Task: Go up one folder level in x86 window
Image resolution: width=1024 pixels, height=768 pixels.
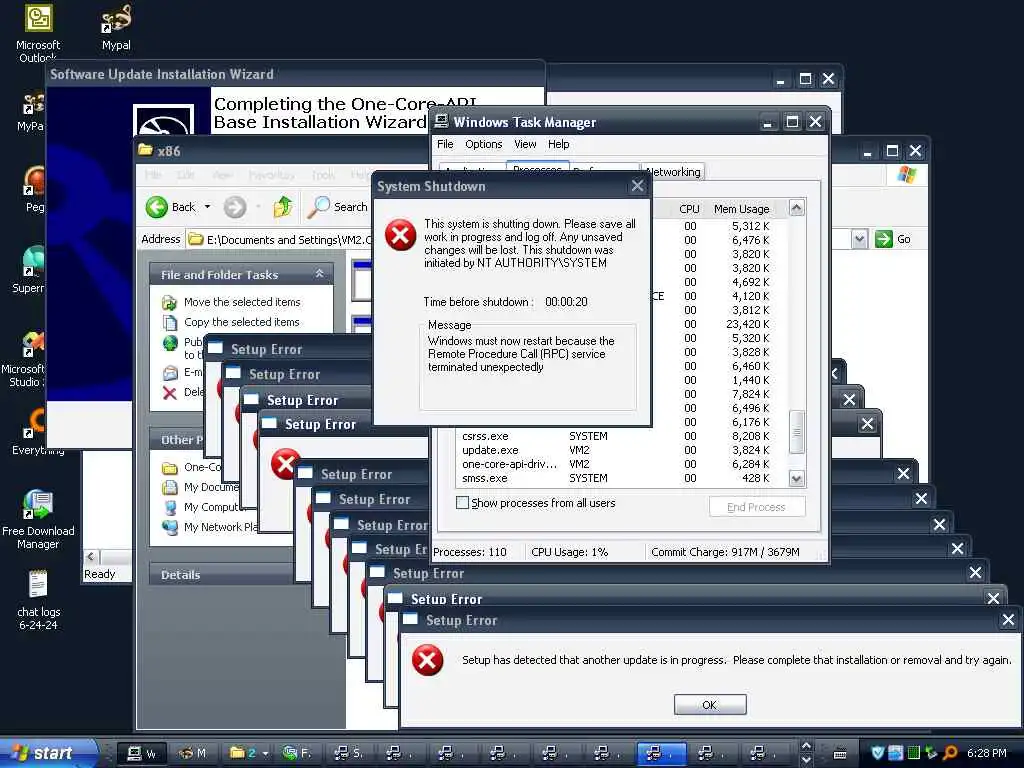Action: [x=283, y=207]
